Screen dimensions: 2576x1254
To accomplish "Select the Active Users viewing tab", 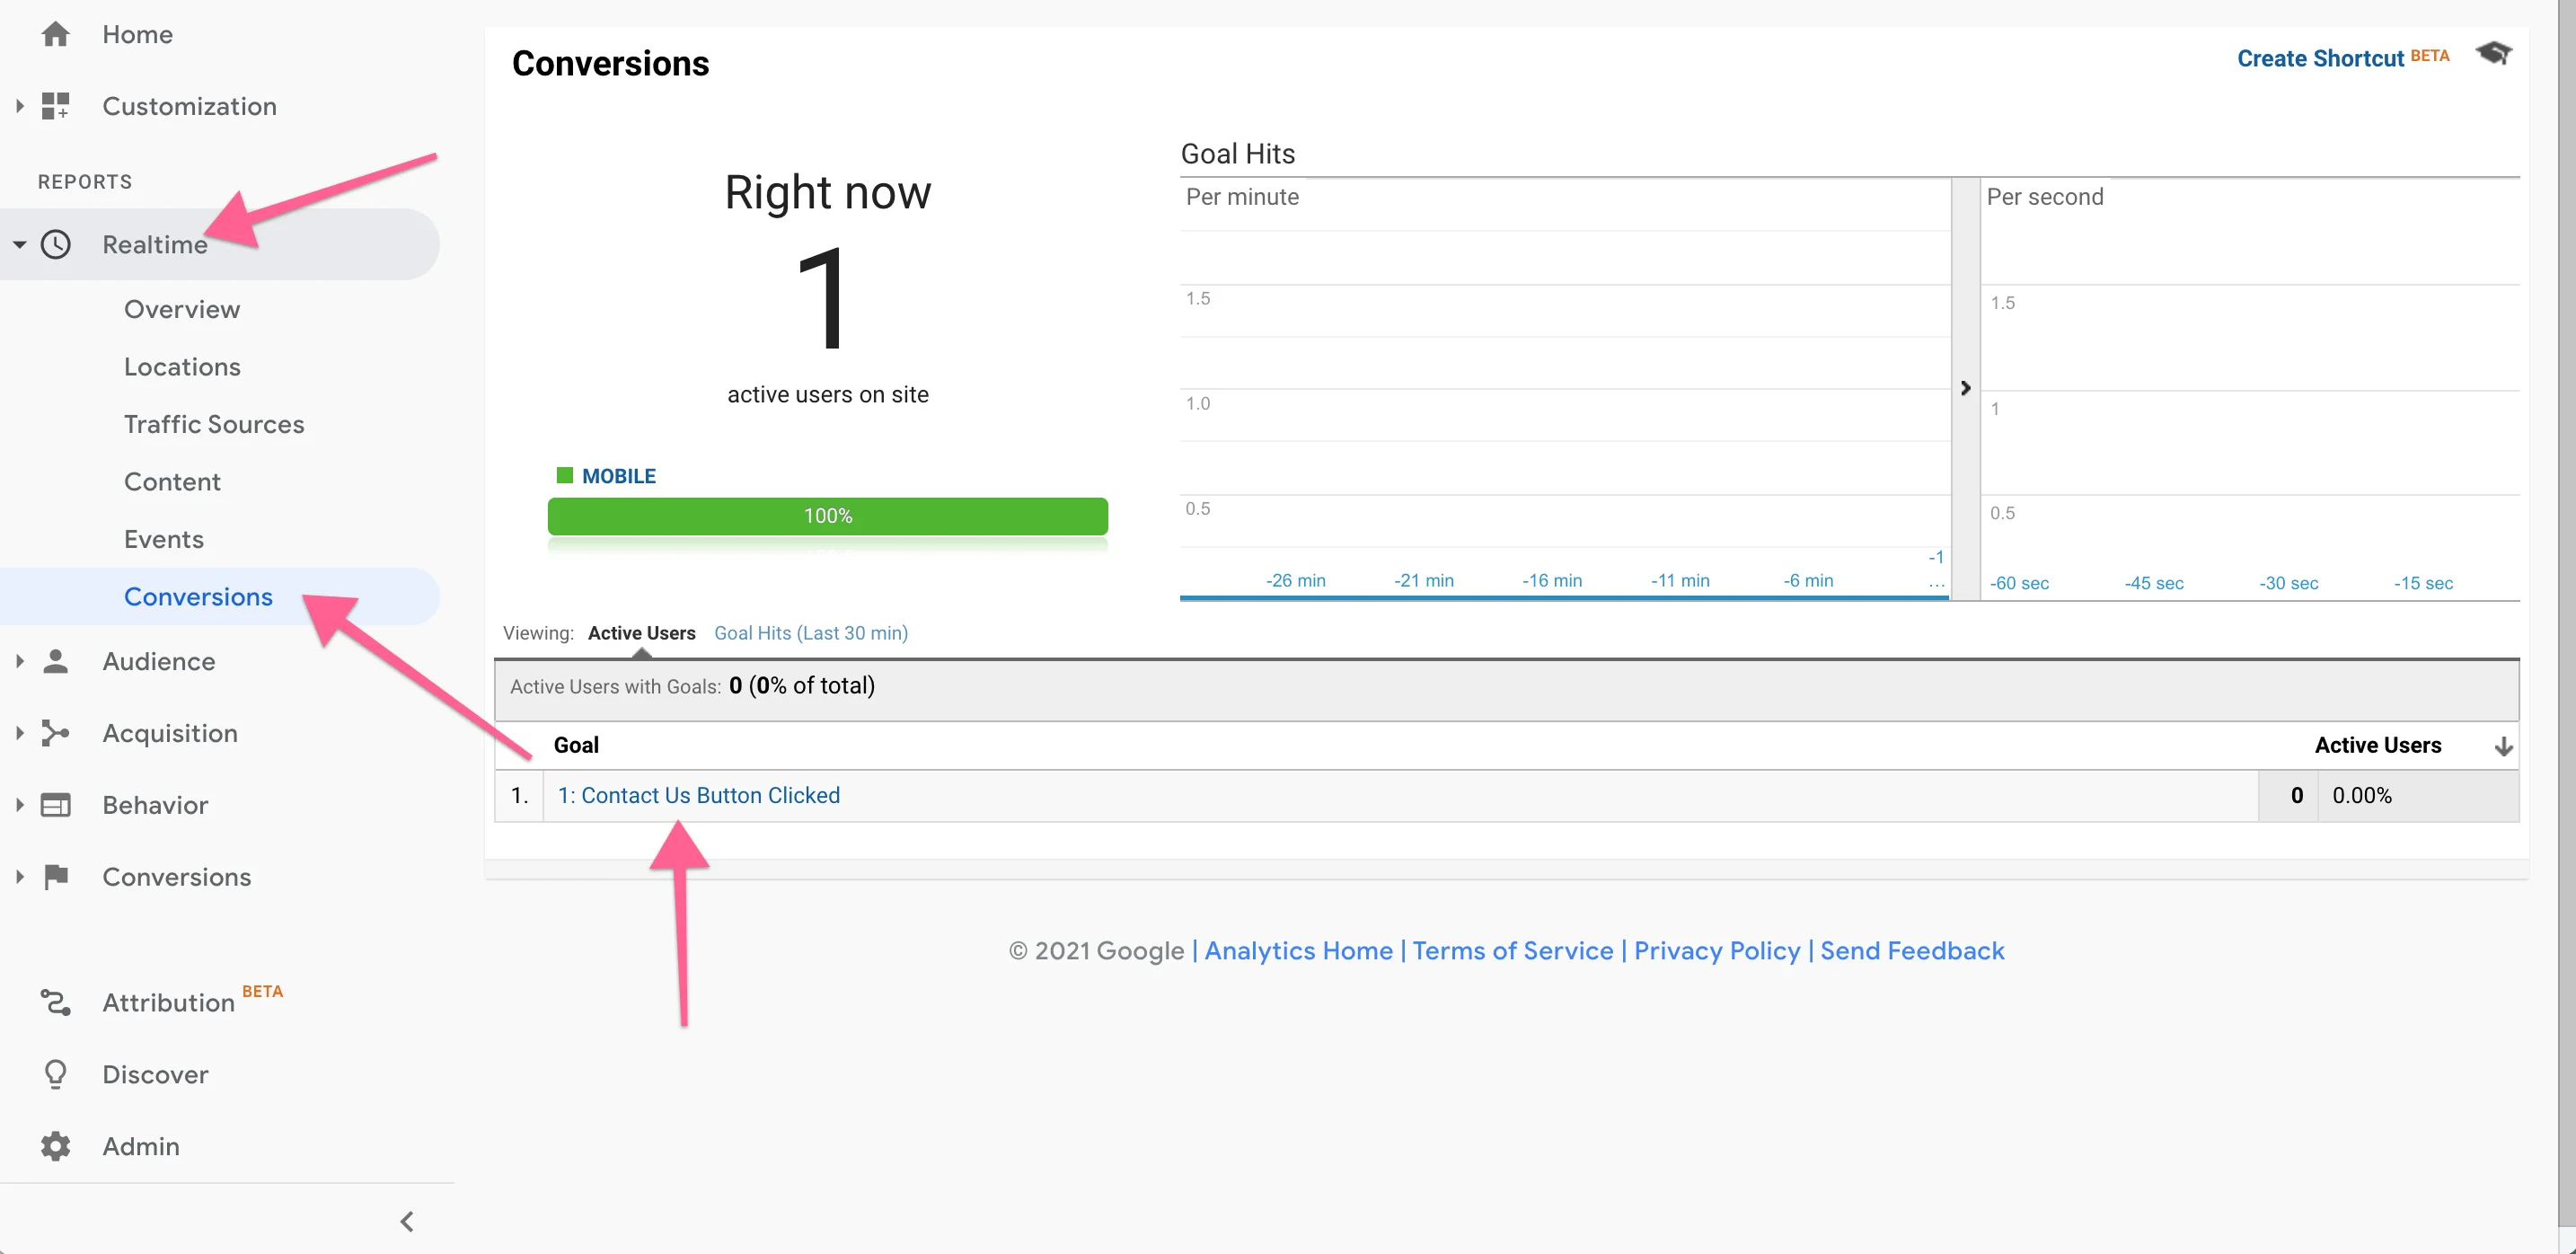I will click(642, 633).
